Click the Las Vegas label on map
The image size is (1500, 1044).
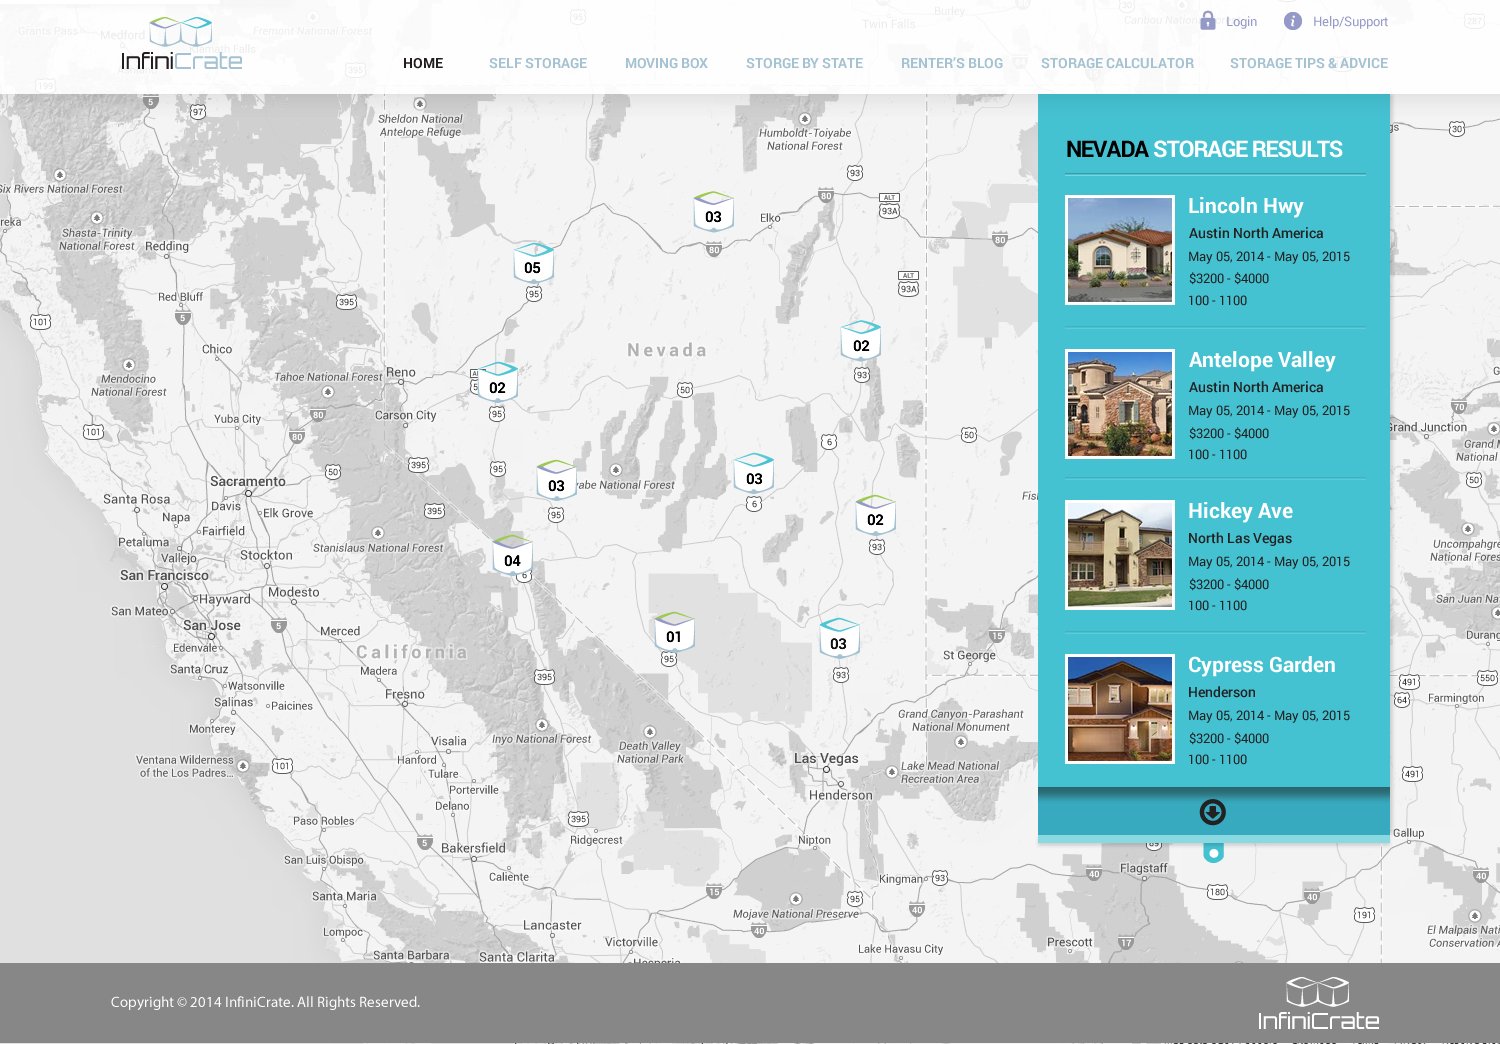[826, 758]
